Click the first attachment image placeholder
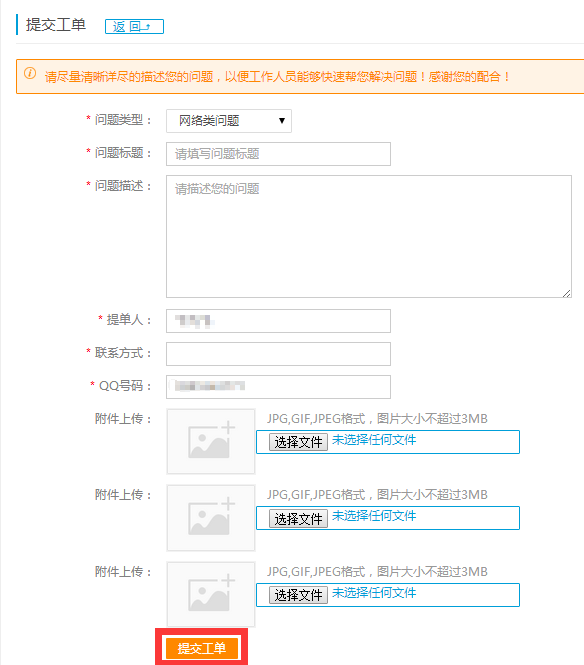 (x=211, y=441)
